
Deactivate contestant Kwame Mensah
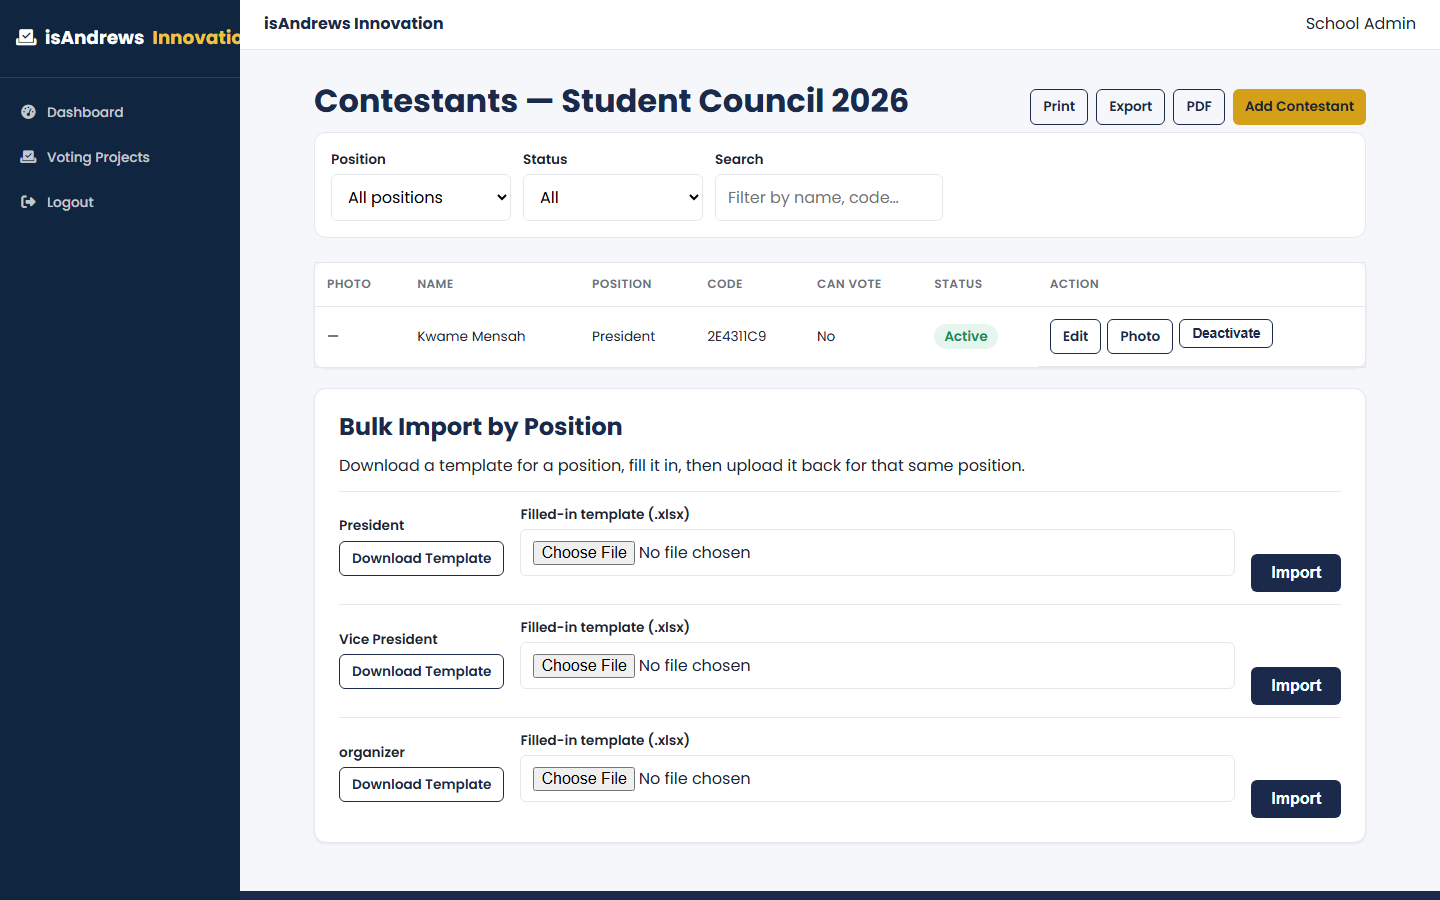[1226, 333]
